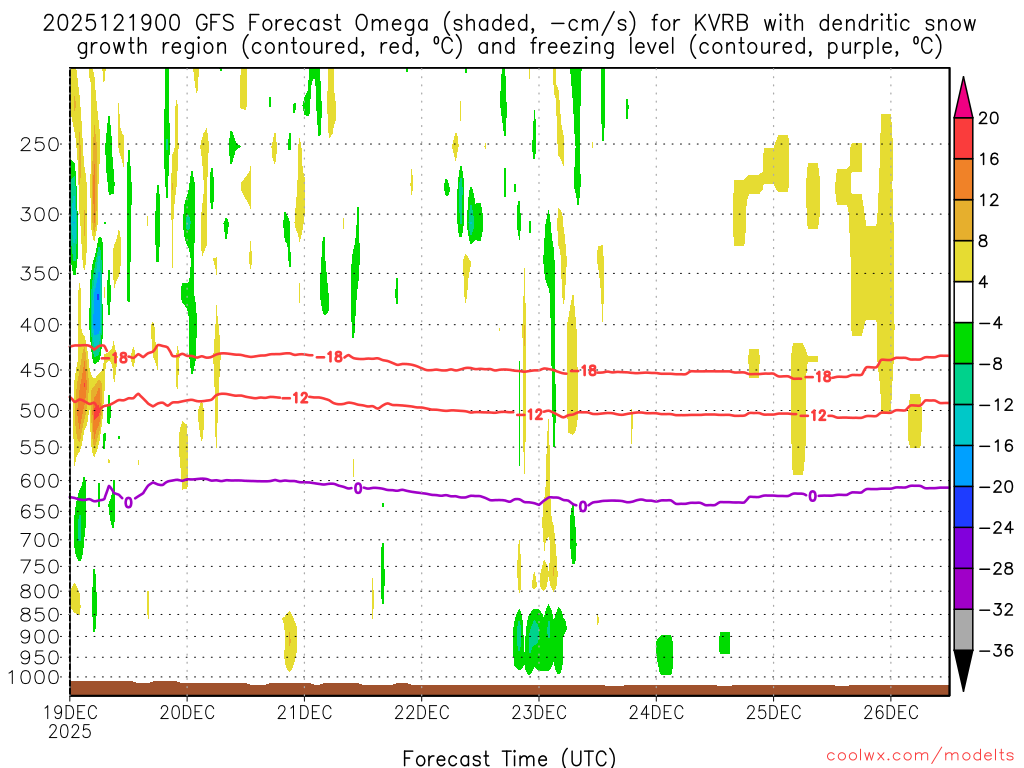The height and width of the screenshot is (768, 1024).
Task: Select the purple swatch between -24 and -28
Action: click(963, 548)
